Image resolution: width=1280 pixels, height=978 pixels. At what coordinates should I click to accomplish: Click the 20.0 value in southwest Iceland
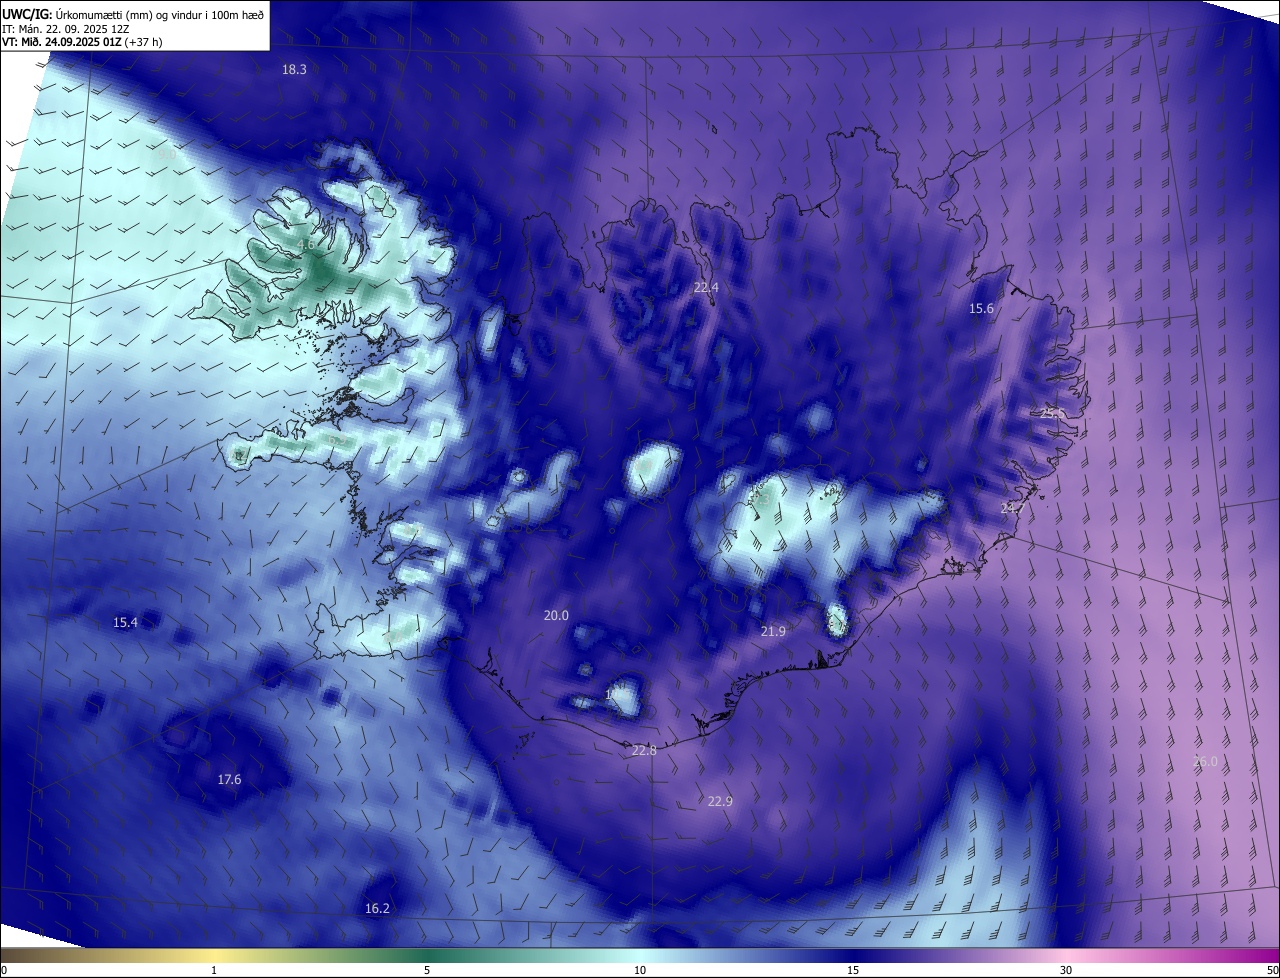click(556, 615)
